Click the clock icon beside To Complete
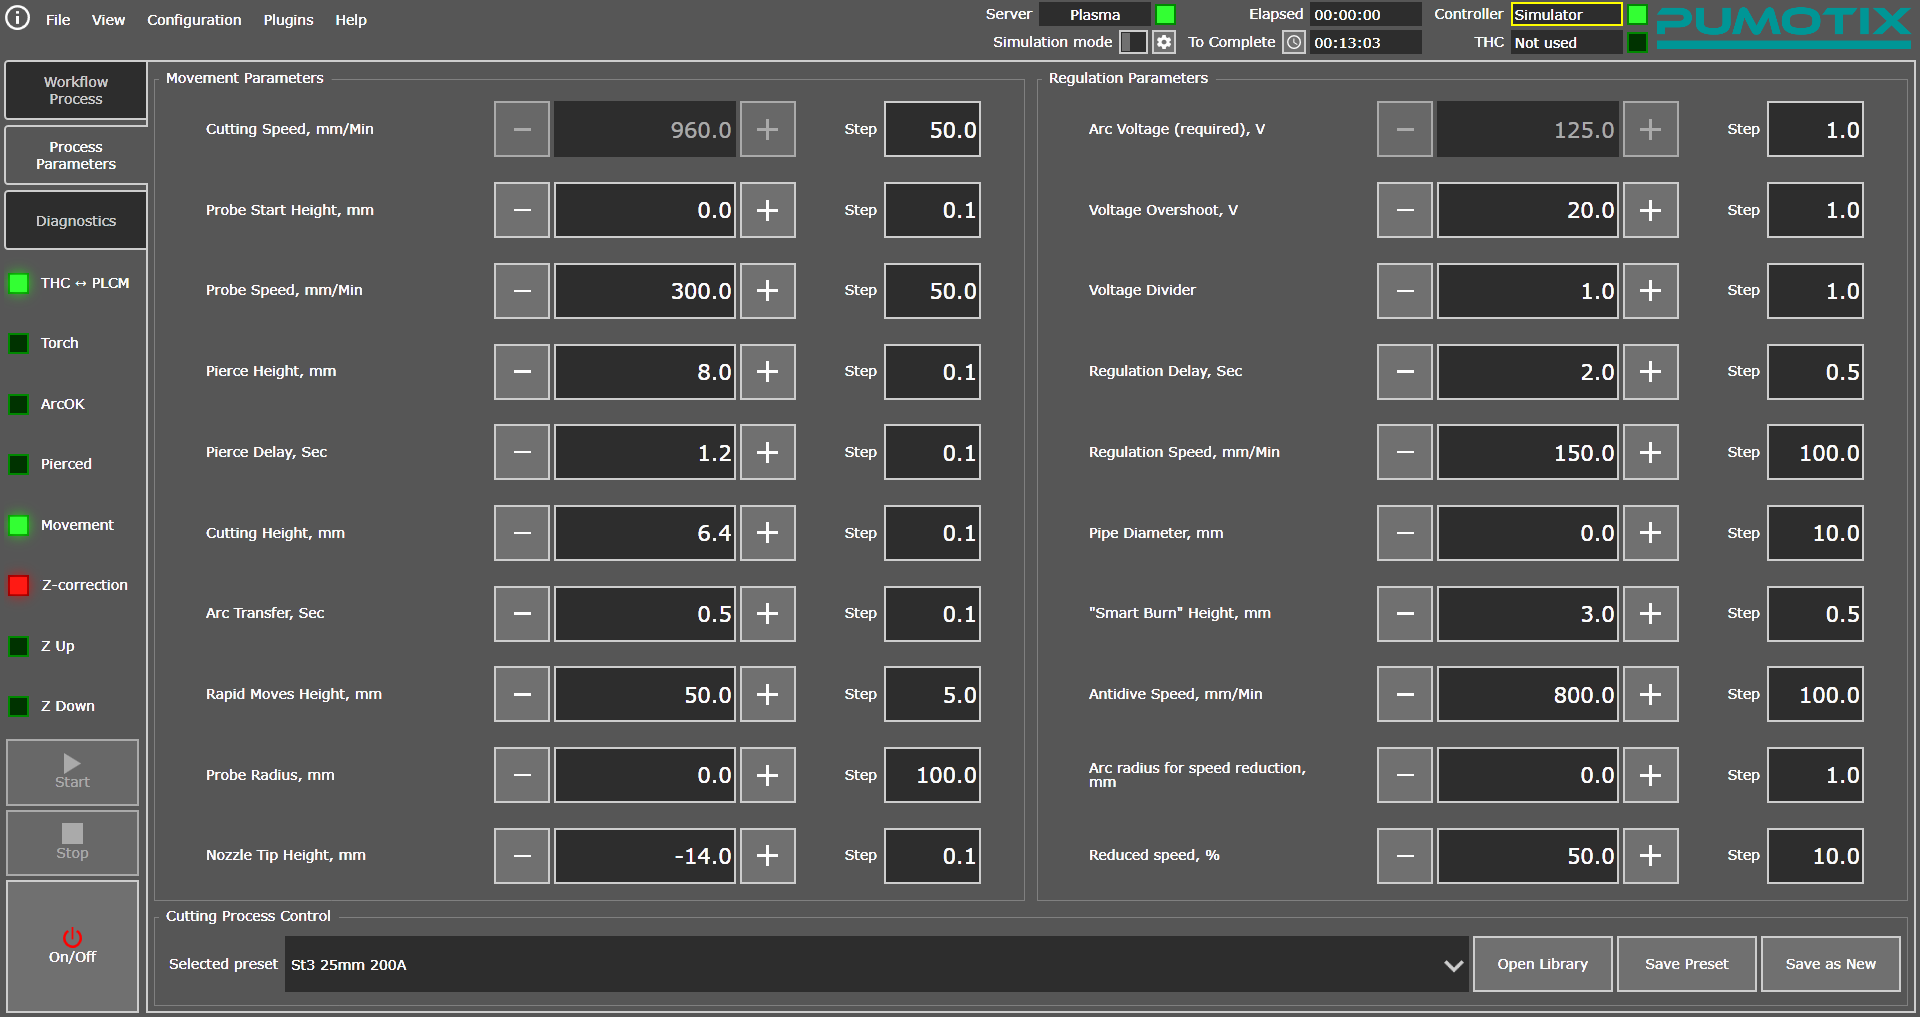Screen dimensions: 1920x1017 coord(1294,42)
